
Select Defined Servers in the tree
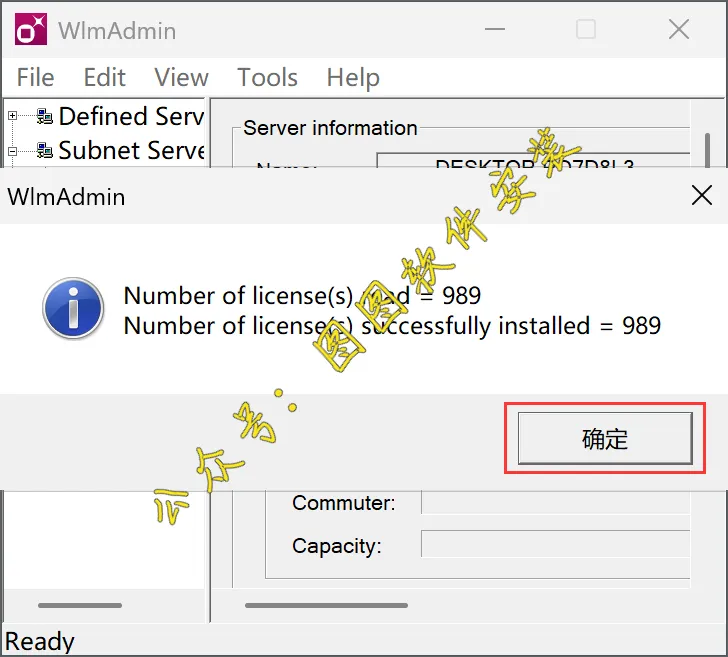[131, 116]
